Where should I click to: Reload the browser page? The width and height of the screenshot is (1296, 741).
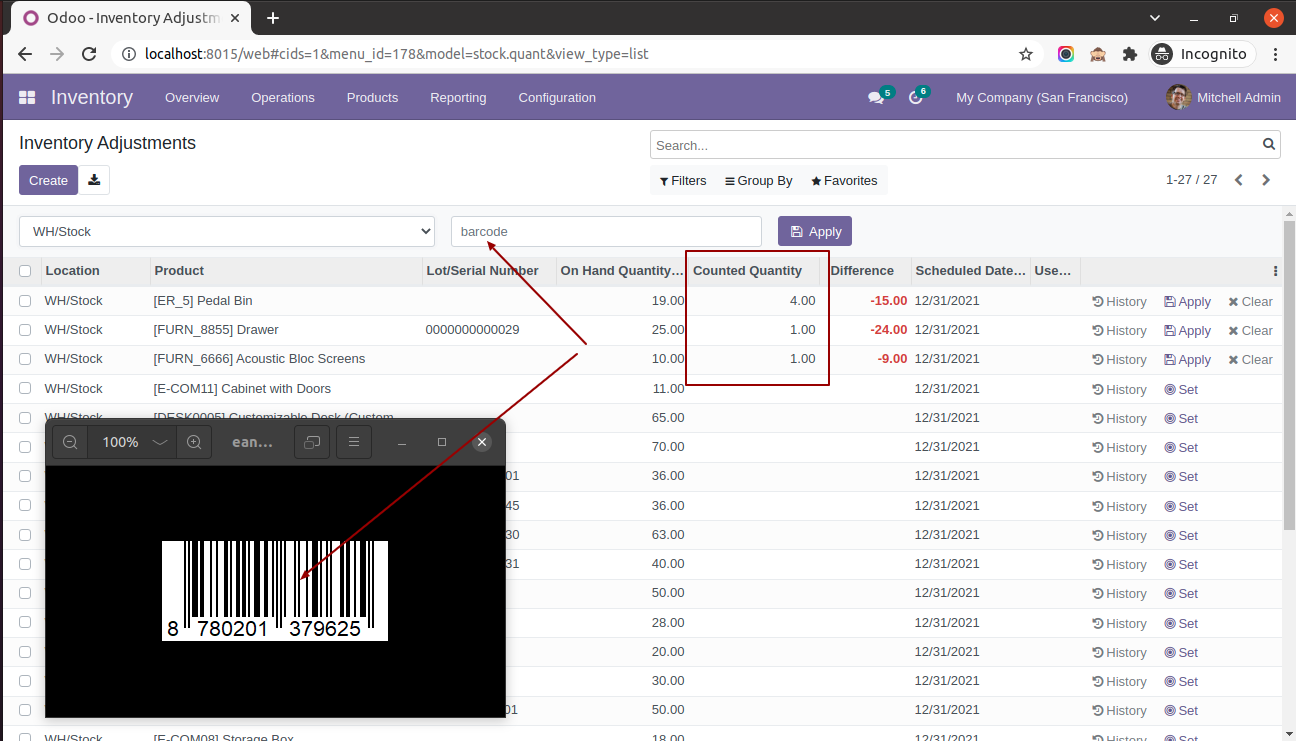coord(89,54)
